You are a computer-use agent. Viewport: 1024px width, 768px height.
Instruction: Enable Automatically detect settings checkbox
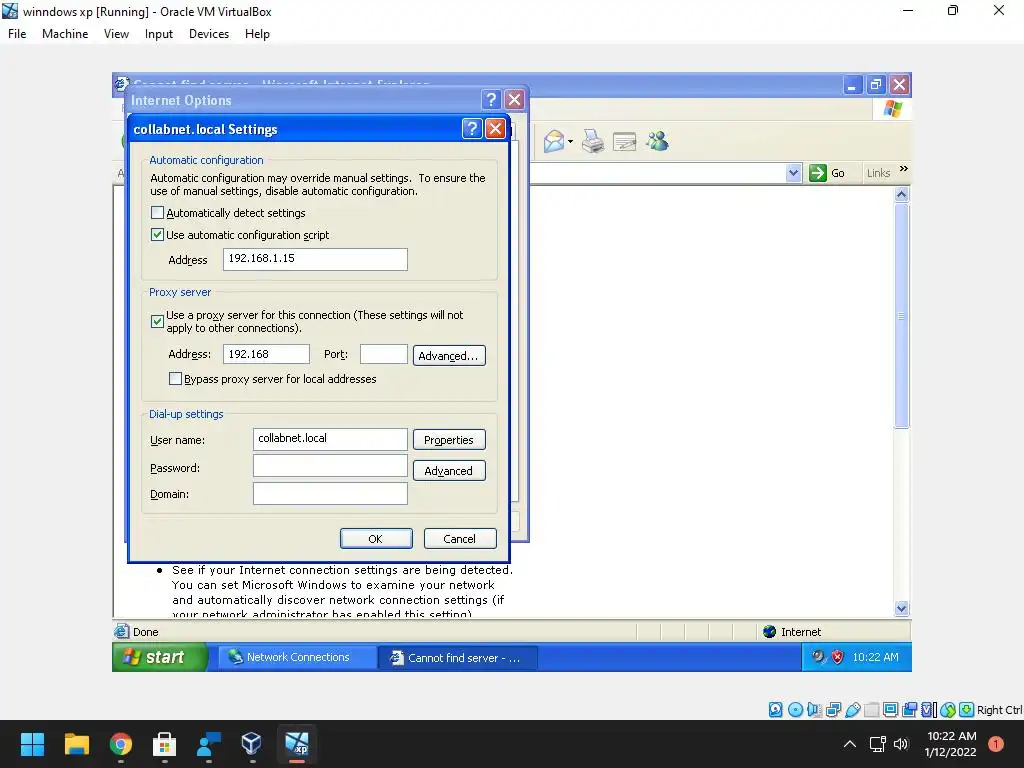(157, 213)
